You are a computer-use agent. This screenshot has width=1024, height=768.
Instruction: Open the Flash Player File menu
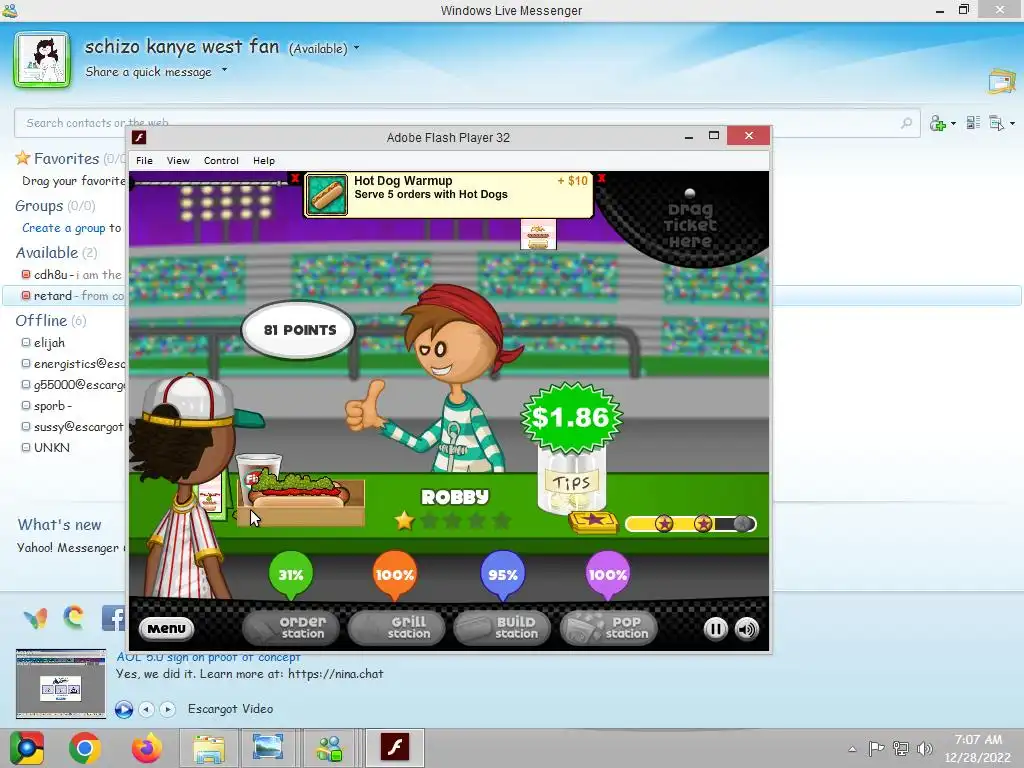click(144, 161)
